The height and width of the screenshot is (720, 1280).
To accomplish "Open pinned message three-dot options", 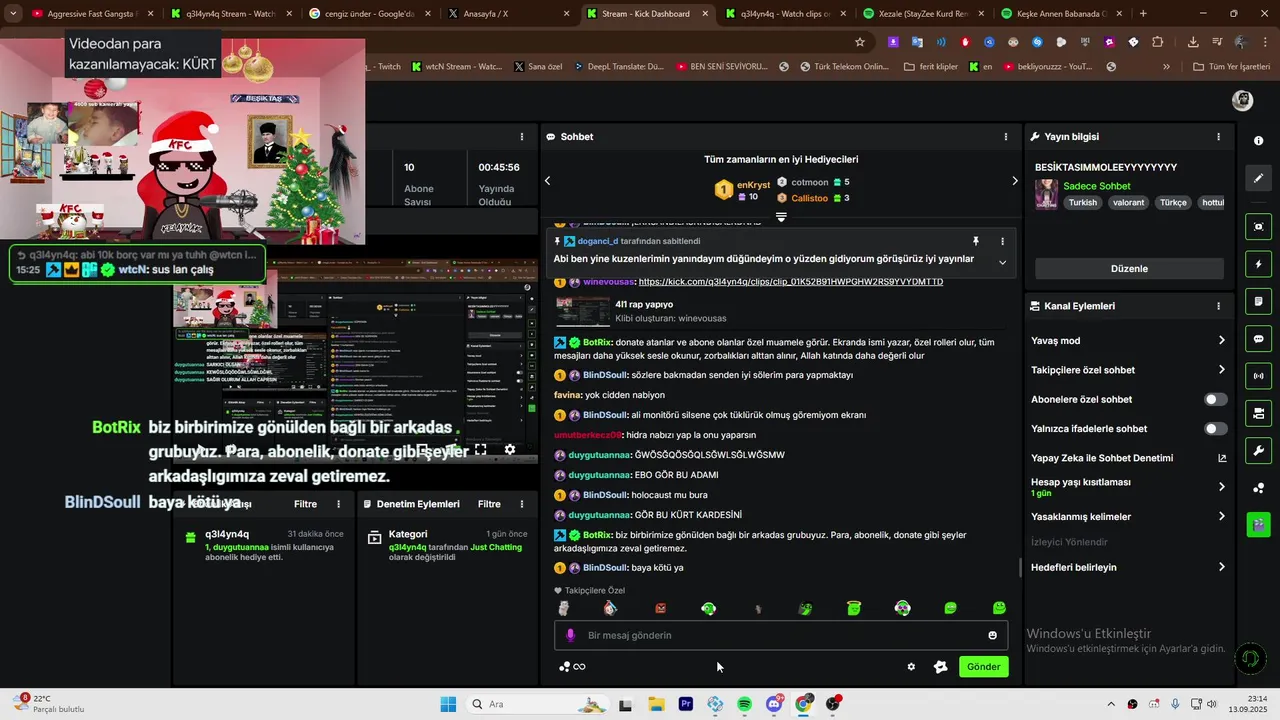I will click(1002, 241).
